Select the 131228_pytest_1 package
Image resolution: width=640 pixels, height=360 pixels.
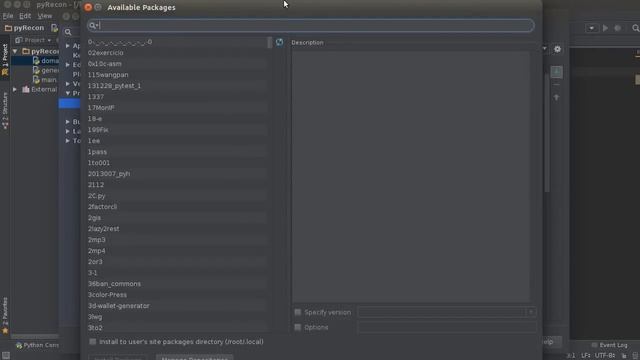coord(177,86)
